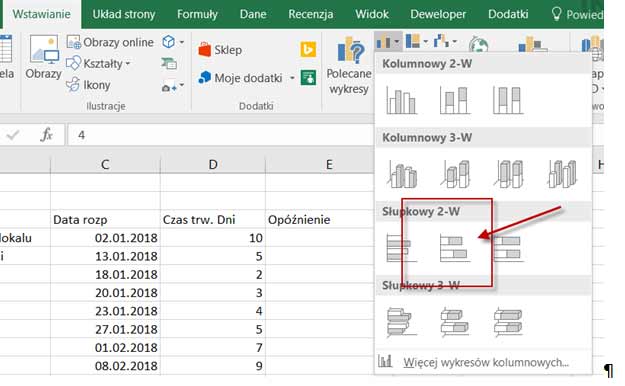Click the Bing Maps add-in icon
Screen dimensions: 625x386
tap(308, 50)
